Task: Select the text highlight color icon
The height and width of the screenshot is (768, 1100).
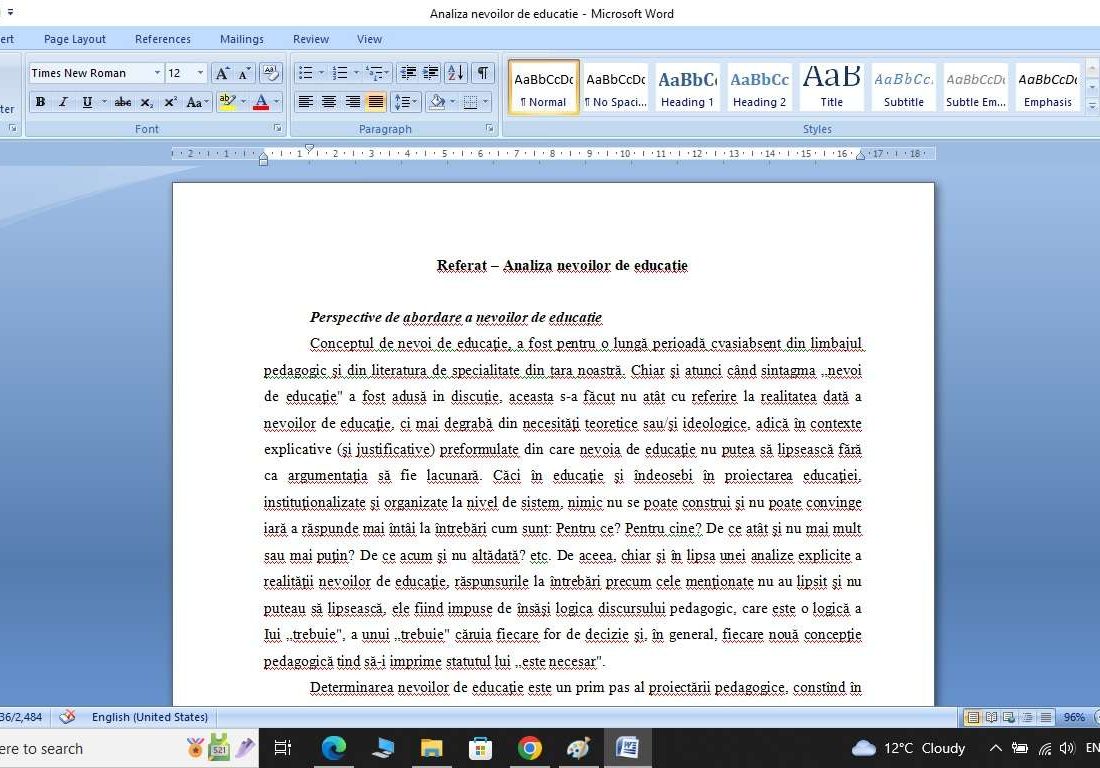Action: coord(227,102)
